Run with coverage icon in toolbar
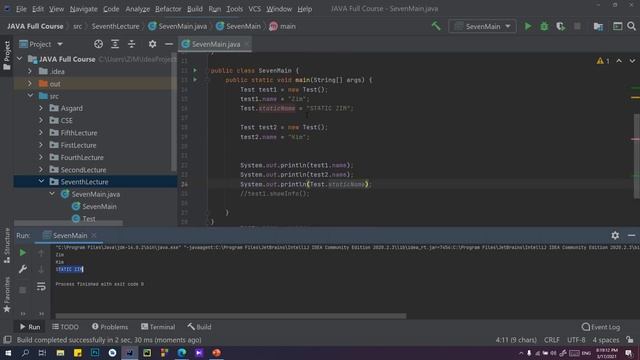640x360 pixels. 560,26
